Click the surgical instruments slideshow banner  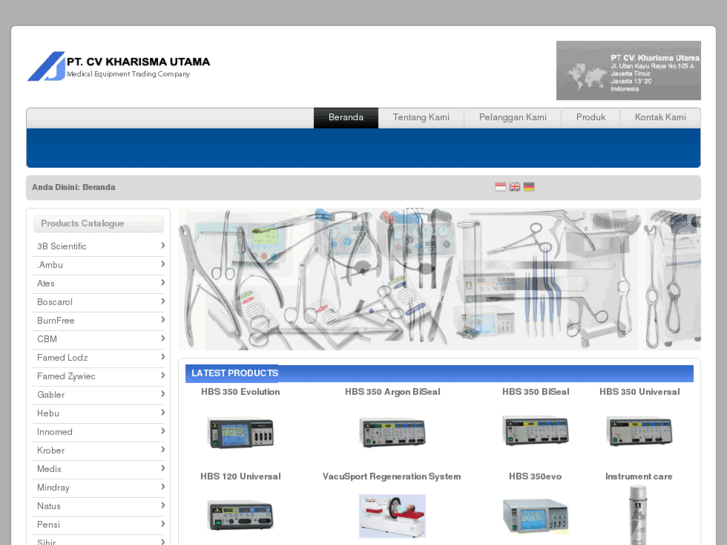440,279
